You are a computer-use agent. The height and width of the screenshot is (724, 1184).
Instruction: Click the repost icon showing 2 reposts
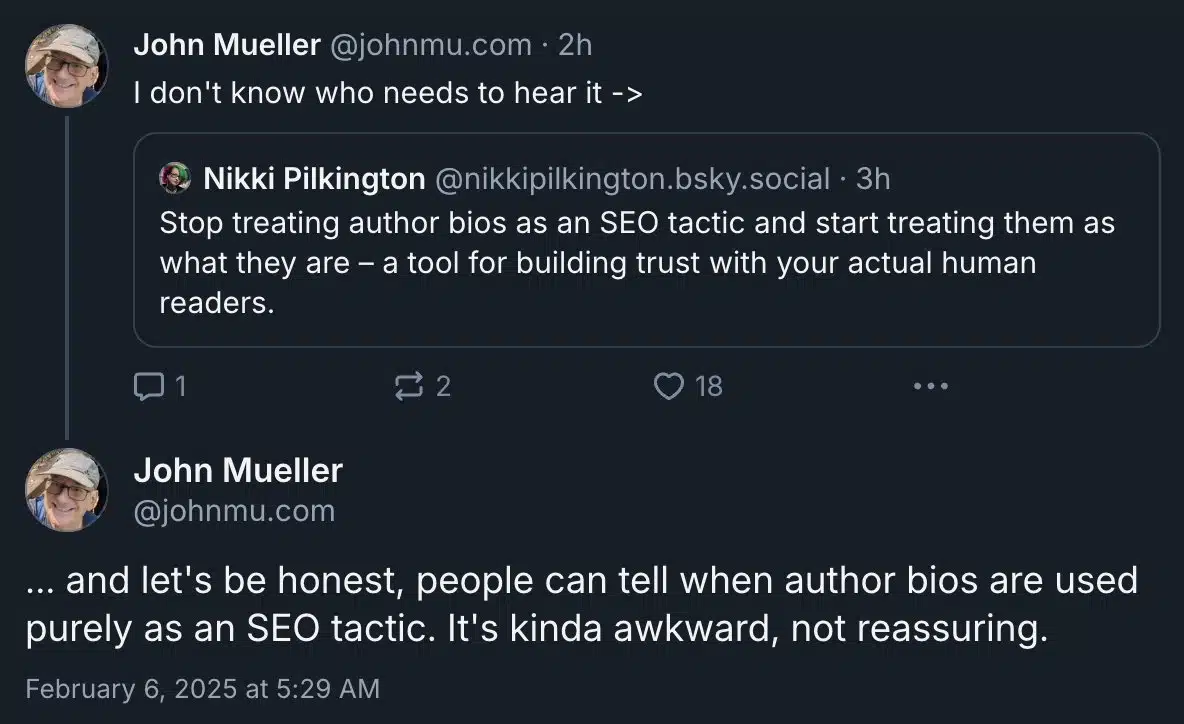coord(410,385)
